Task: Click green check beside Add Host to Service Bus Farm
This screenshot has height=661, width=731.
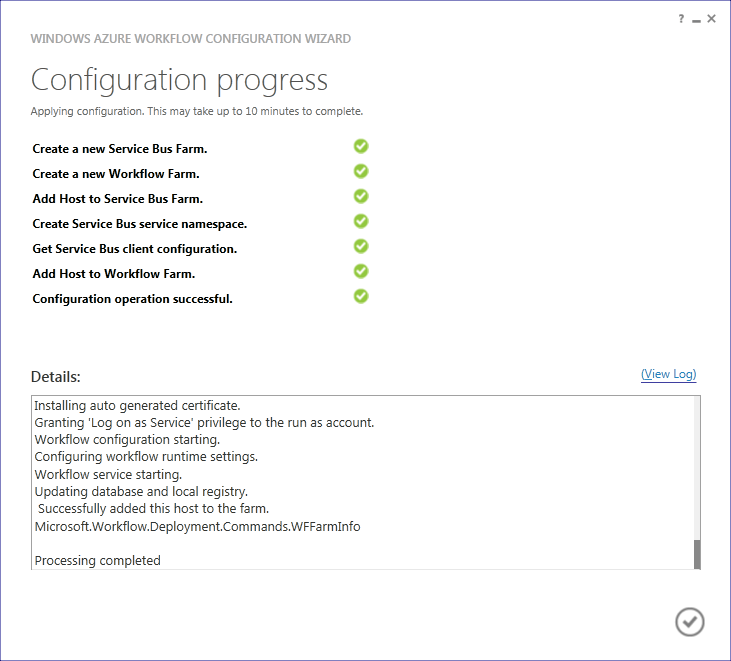Action: coord(361,196)
